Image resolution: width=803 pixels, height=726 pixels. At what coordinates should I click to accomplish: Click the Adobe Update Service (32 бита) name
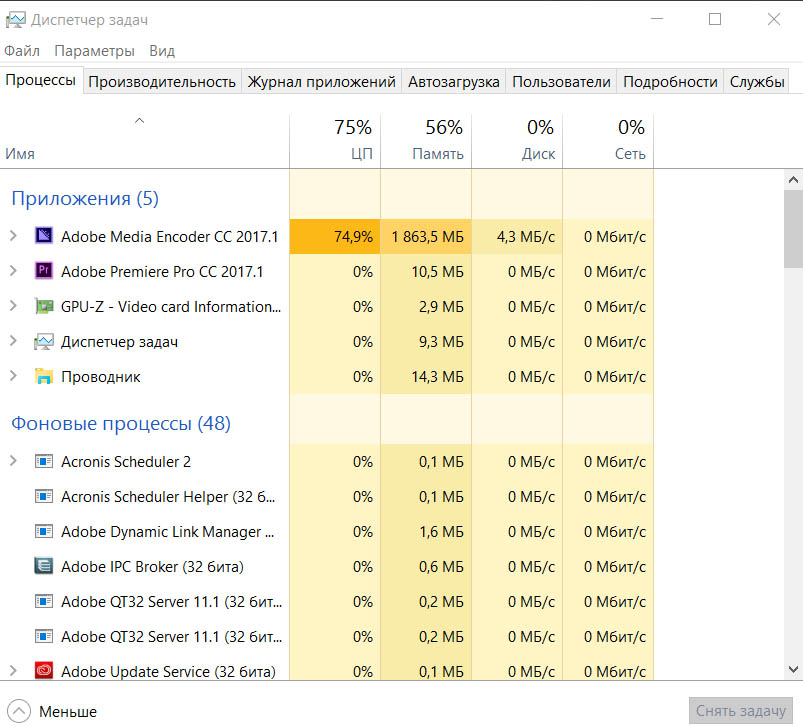coord(168,671)
